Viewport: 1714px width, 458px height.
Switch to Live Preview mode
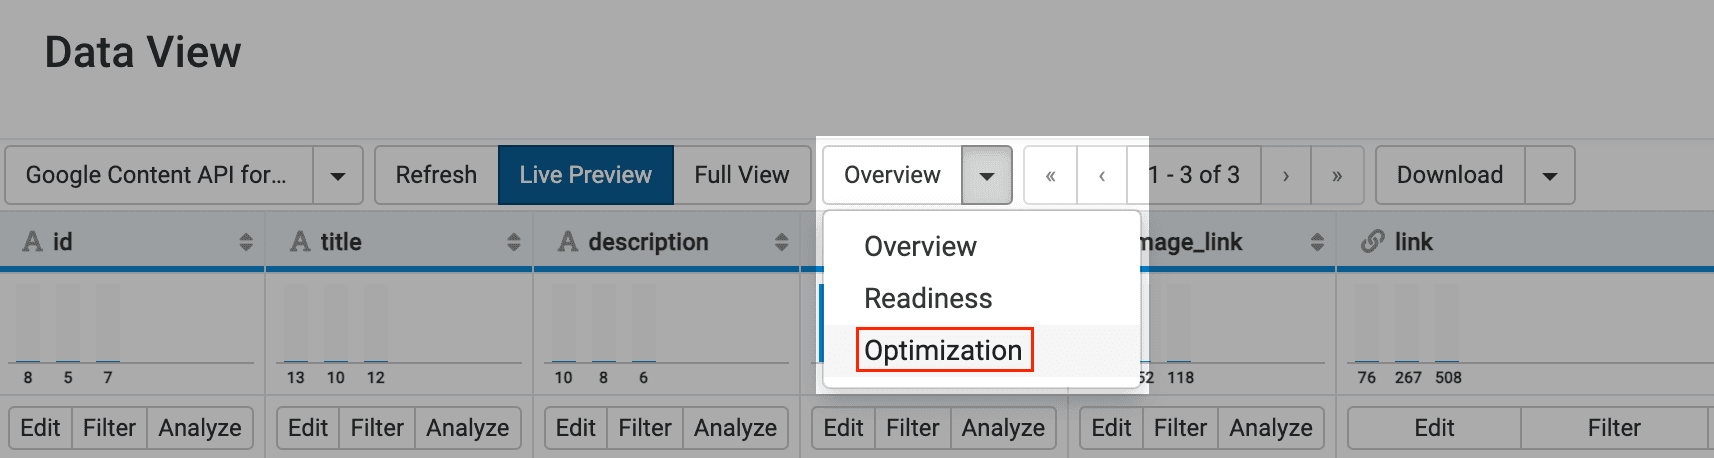point(585,175)
